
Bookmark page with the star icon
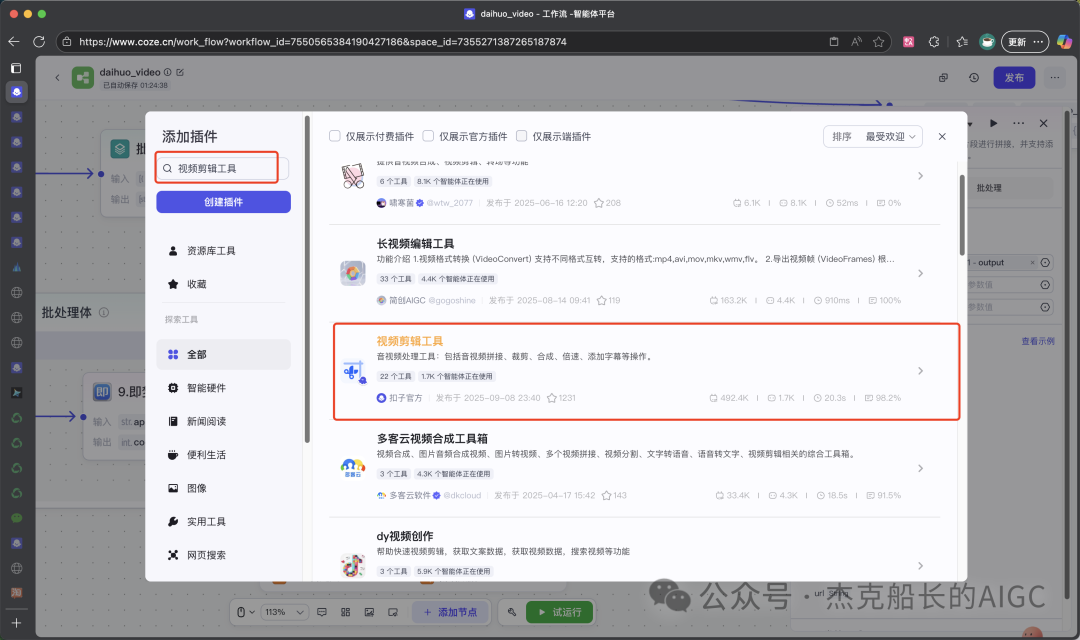click(878, 41)
